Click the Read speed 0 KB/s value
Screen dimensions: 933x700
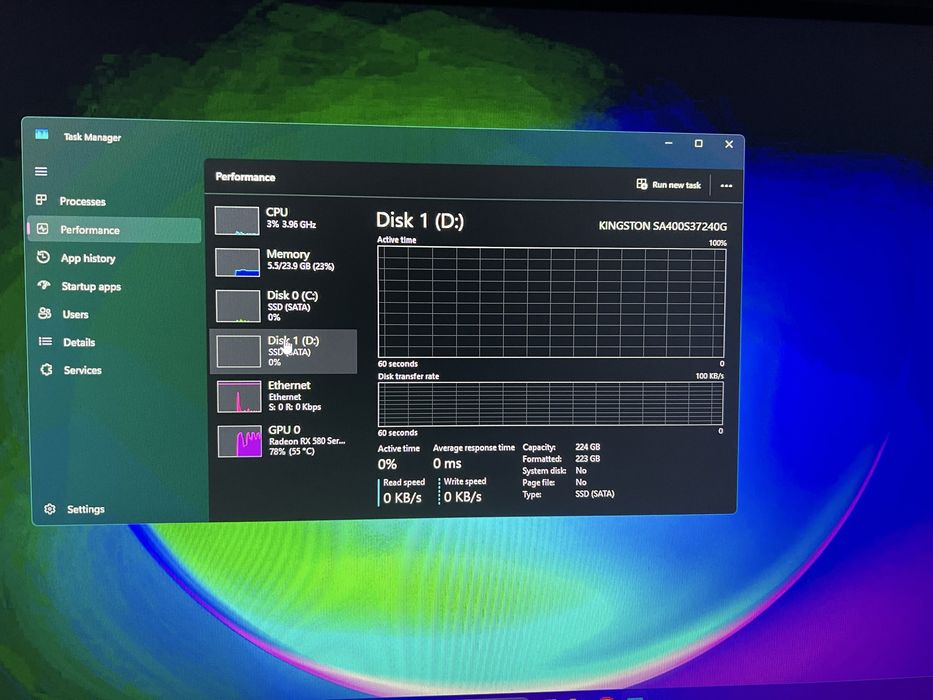pos(402,498)
